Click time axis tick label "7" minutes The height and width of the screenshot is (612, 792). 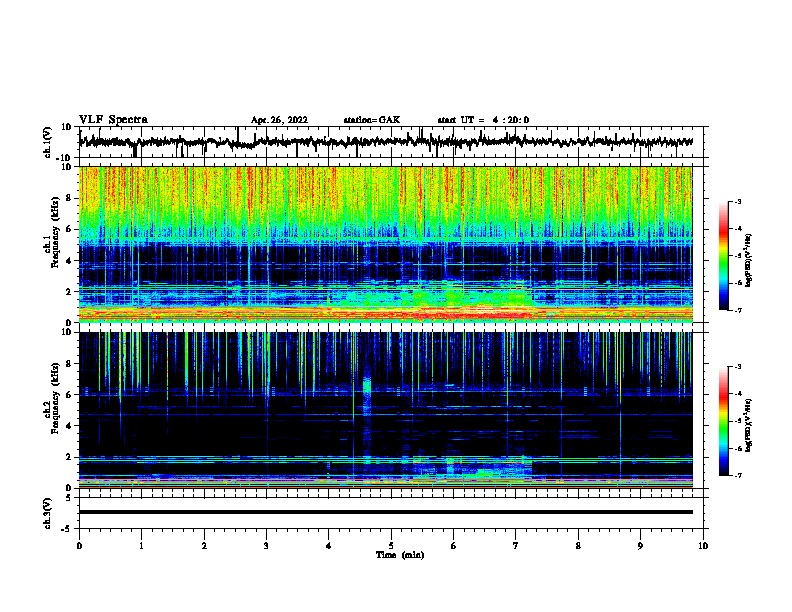pyautogui.click(x=516, y=546)
